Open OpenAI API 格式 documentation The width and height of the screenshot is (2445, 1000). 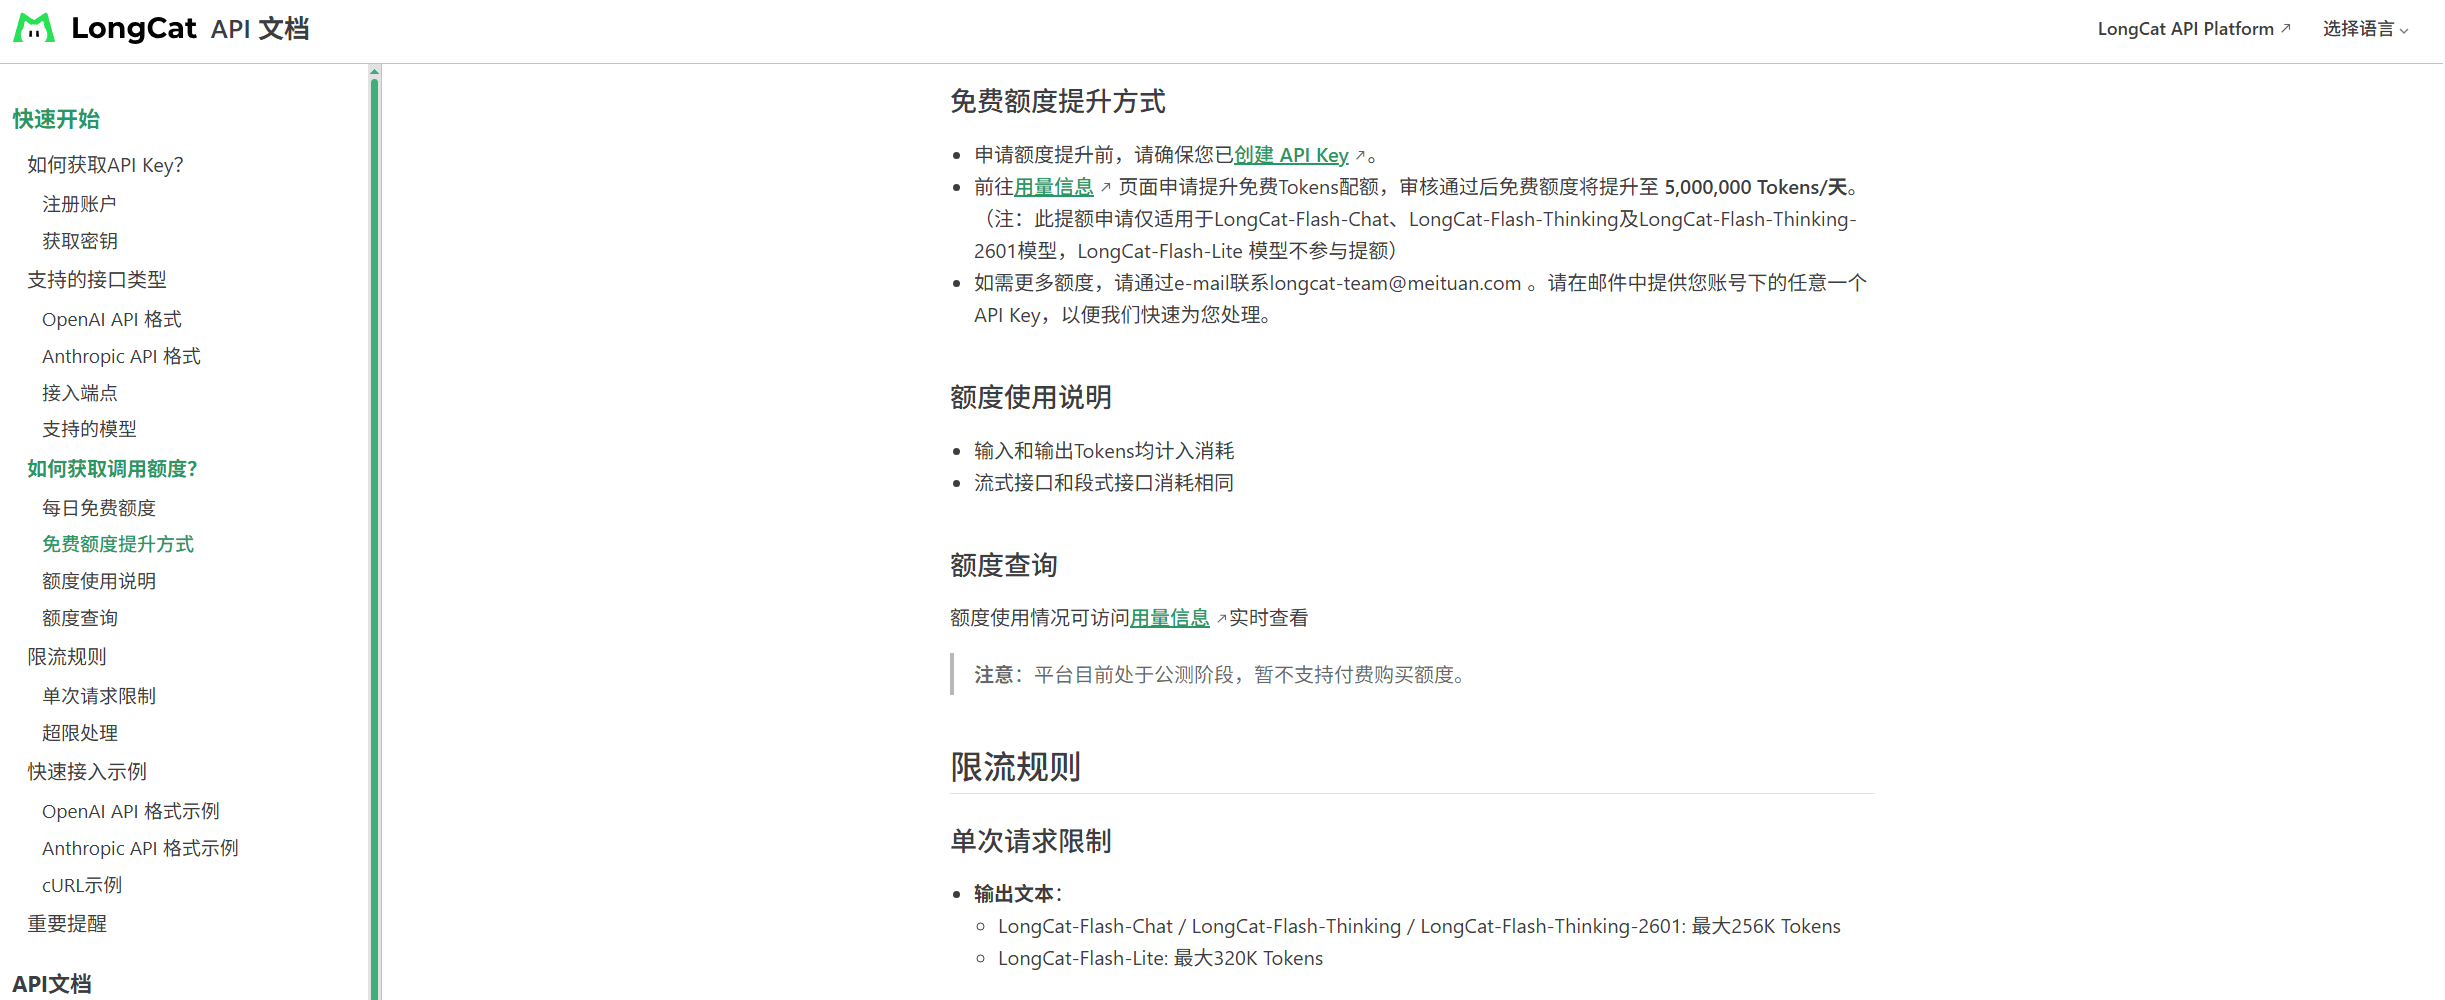tap(111, 319)
